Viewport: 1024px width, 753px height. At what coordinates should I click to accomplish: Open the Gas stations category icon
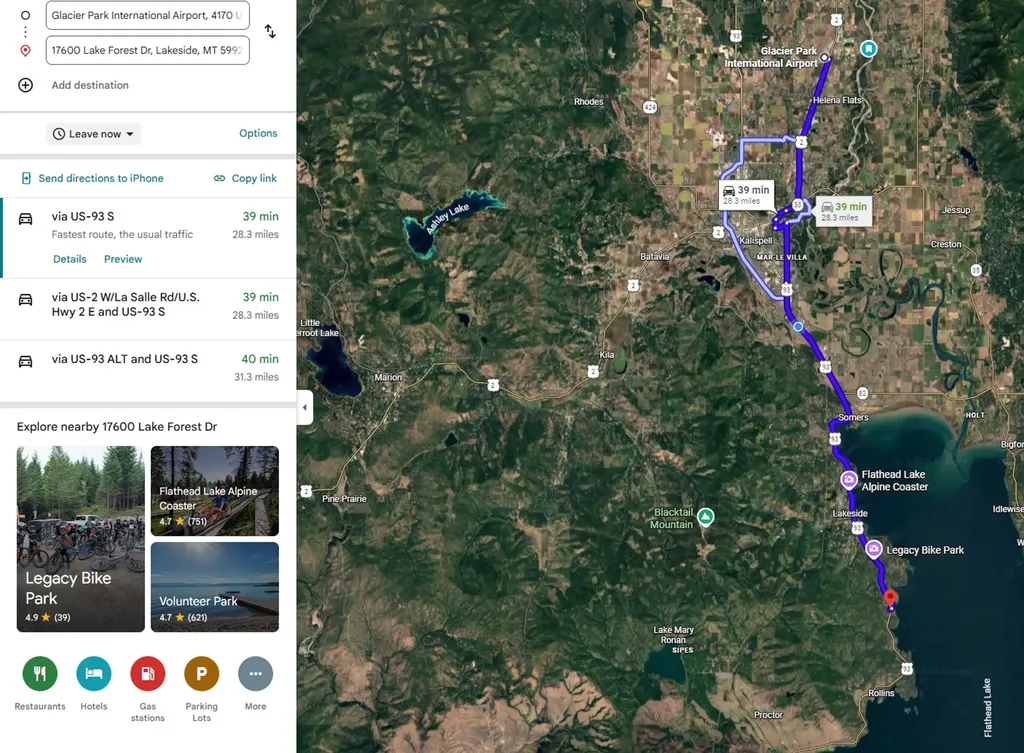[148, 673]
